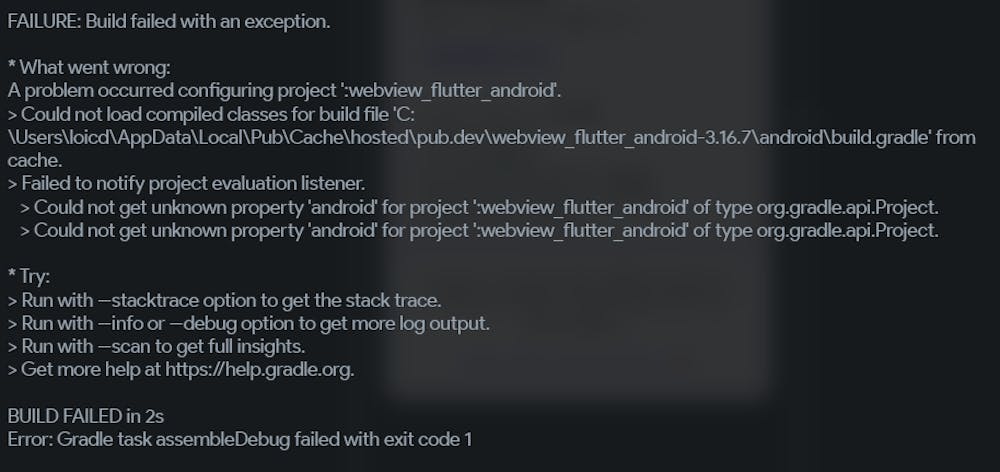Click the first 'Could not get unknown property' line

pyautogui.click(x=486, y=206)
